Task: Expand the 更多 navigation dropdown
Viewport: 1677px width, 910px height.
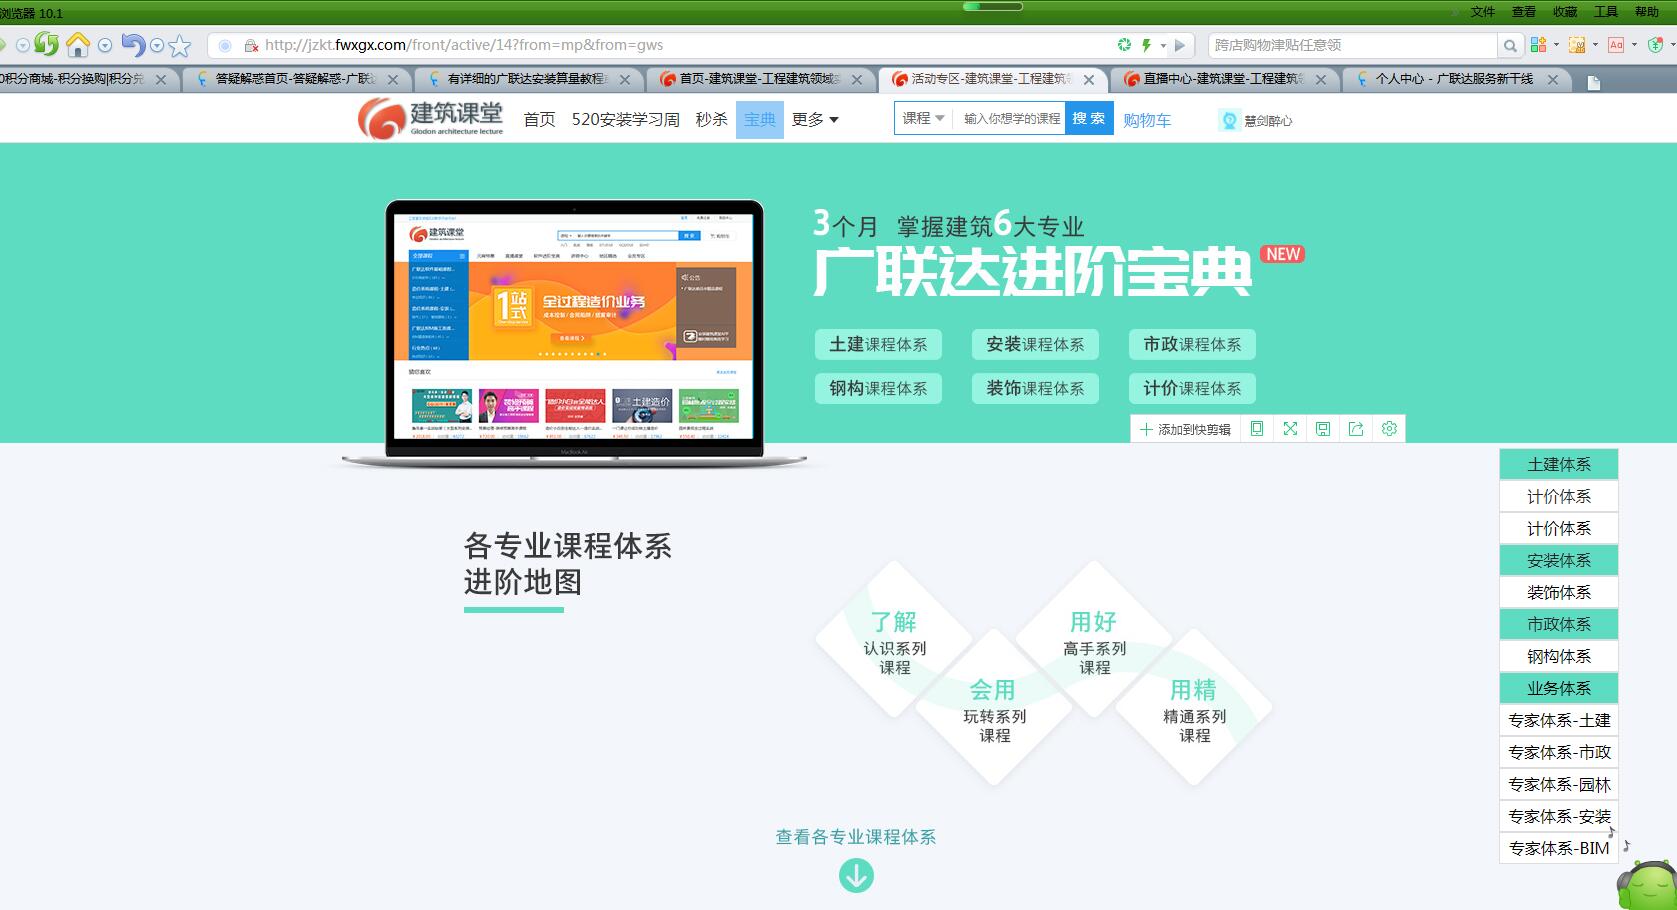Action: click(815, 119)
